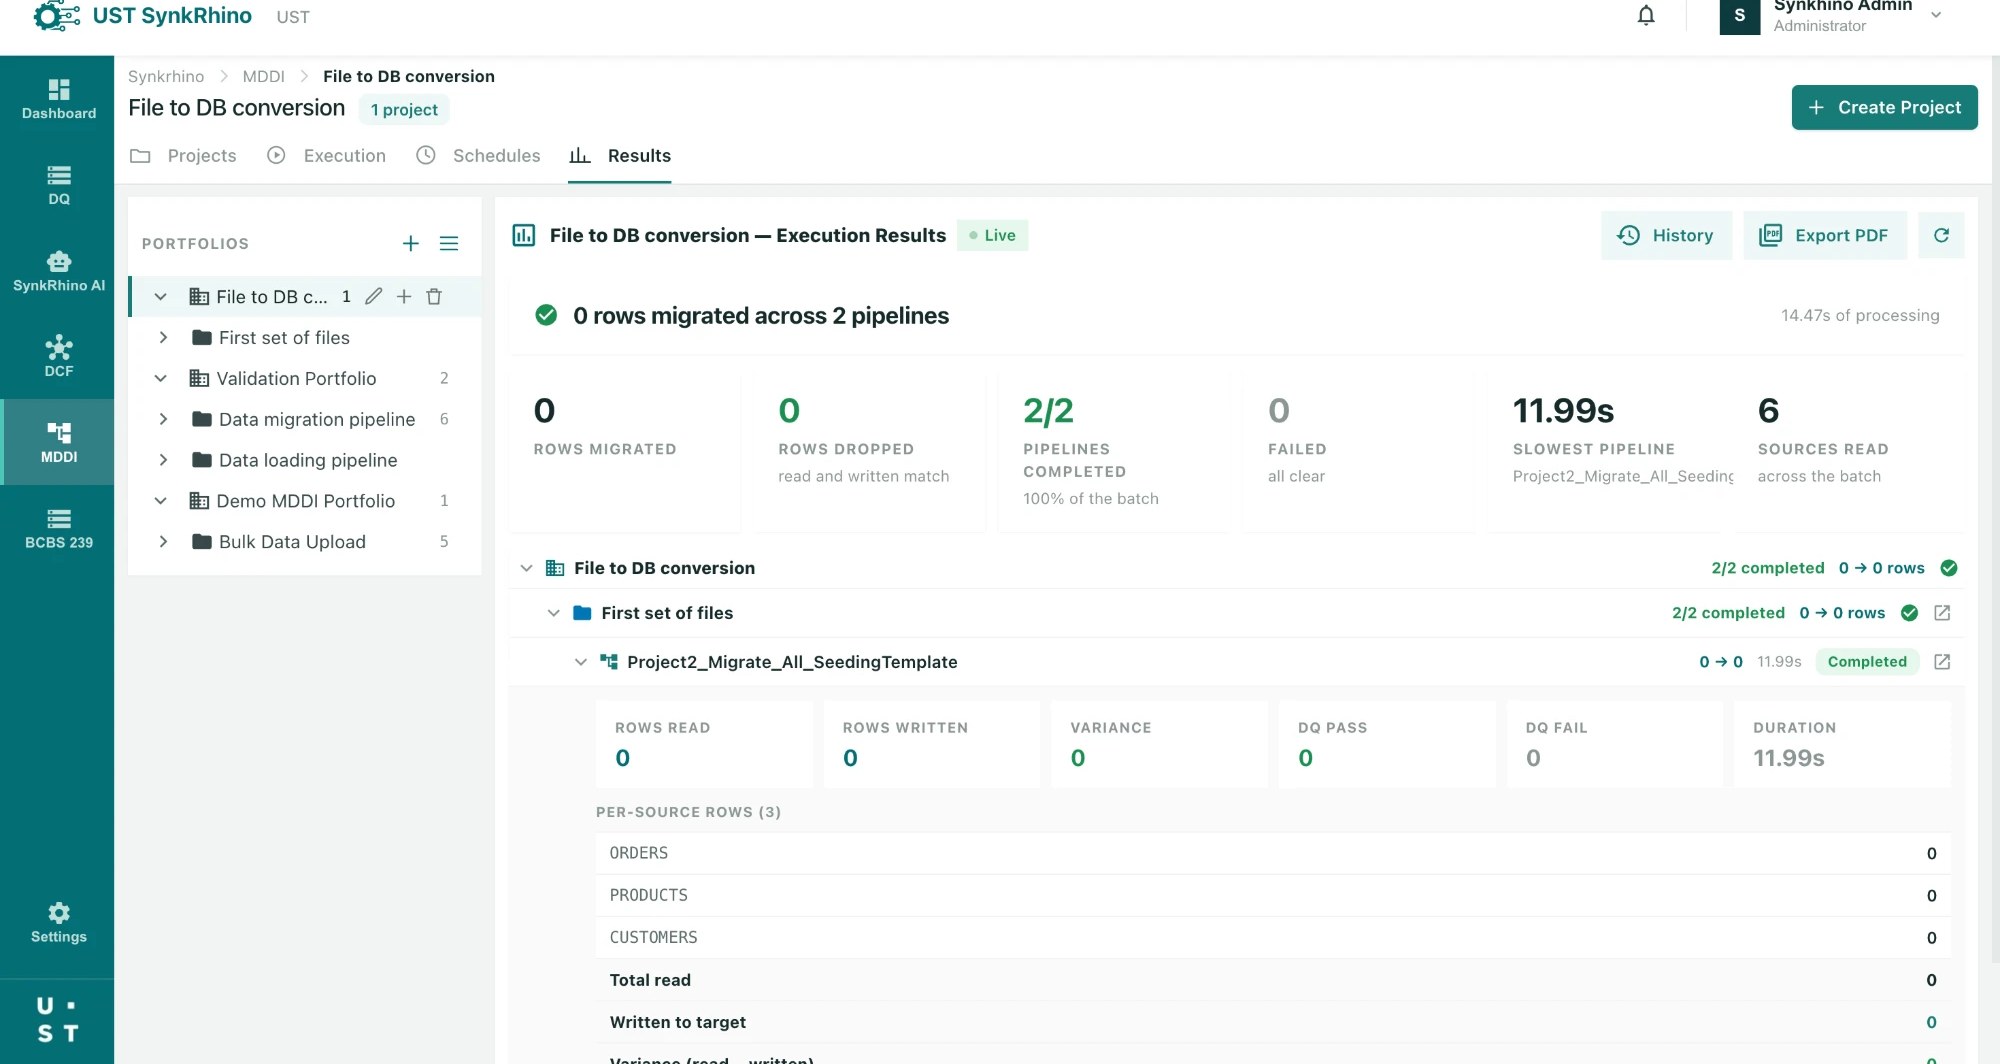Add project to File to DB c... portfolio
The height and width of the screenshot is (1064, 2000).
tap(404, 296)
